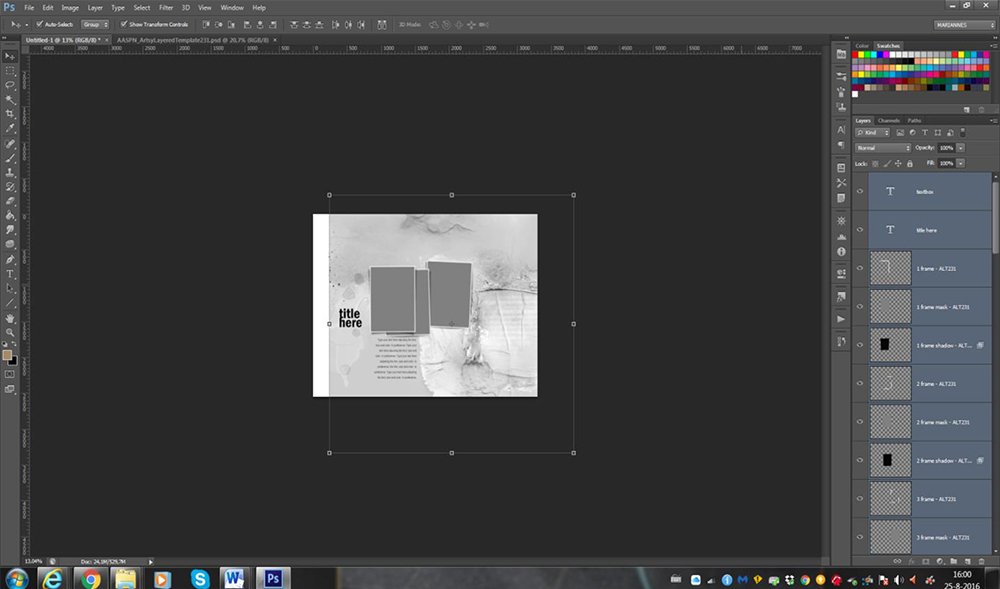Select the Clone Stamp tool
This screenshot has height=589, width=1000.
[10, 172]
